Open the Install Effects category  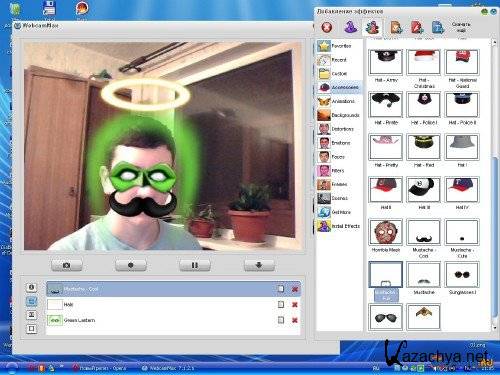tap(339, 226)
